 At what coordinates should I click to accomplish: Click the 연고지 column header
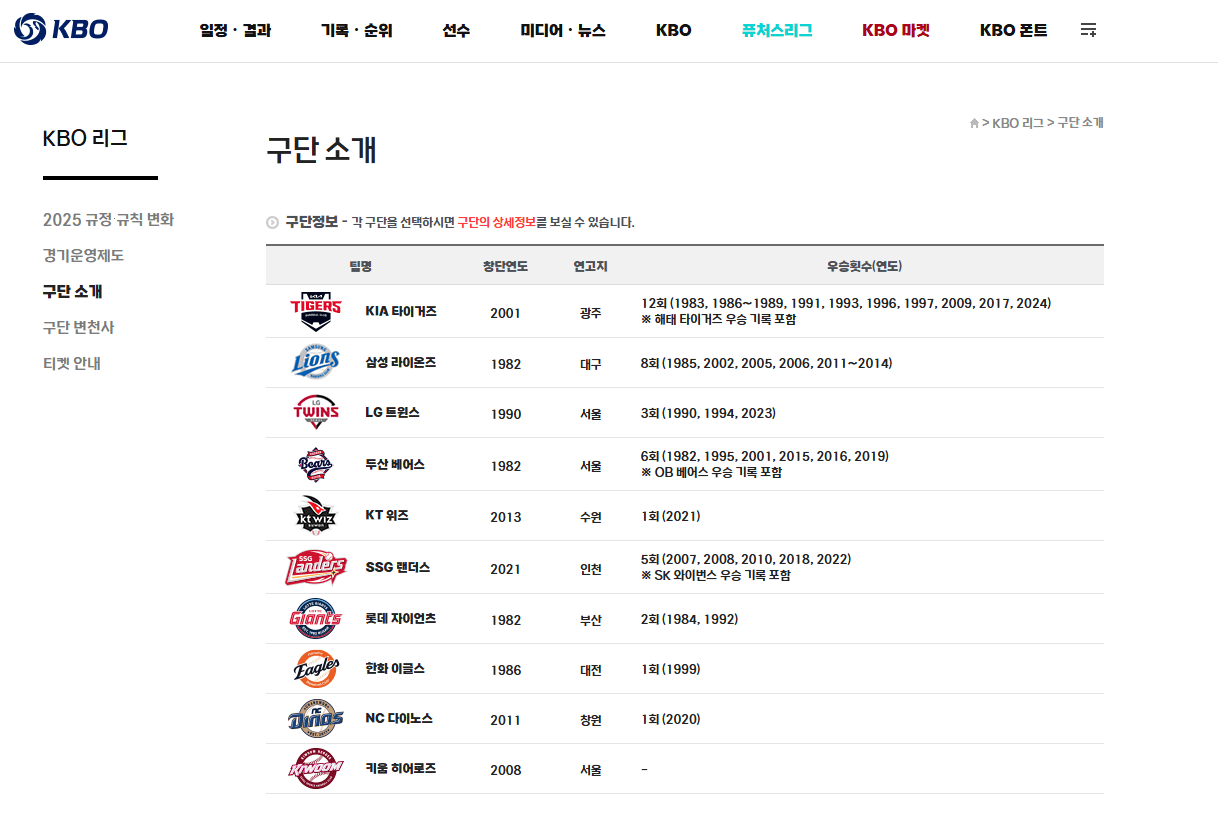tap(590, 266)
